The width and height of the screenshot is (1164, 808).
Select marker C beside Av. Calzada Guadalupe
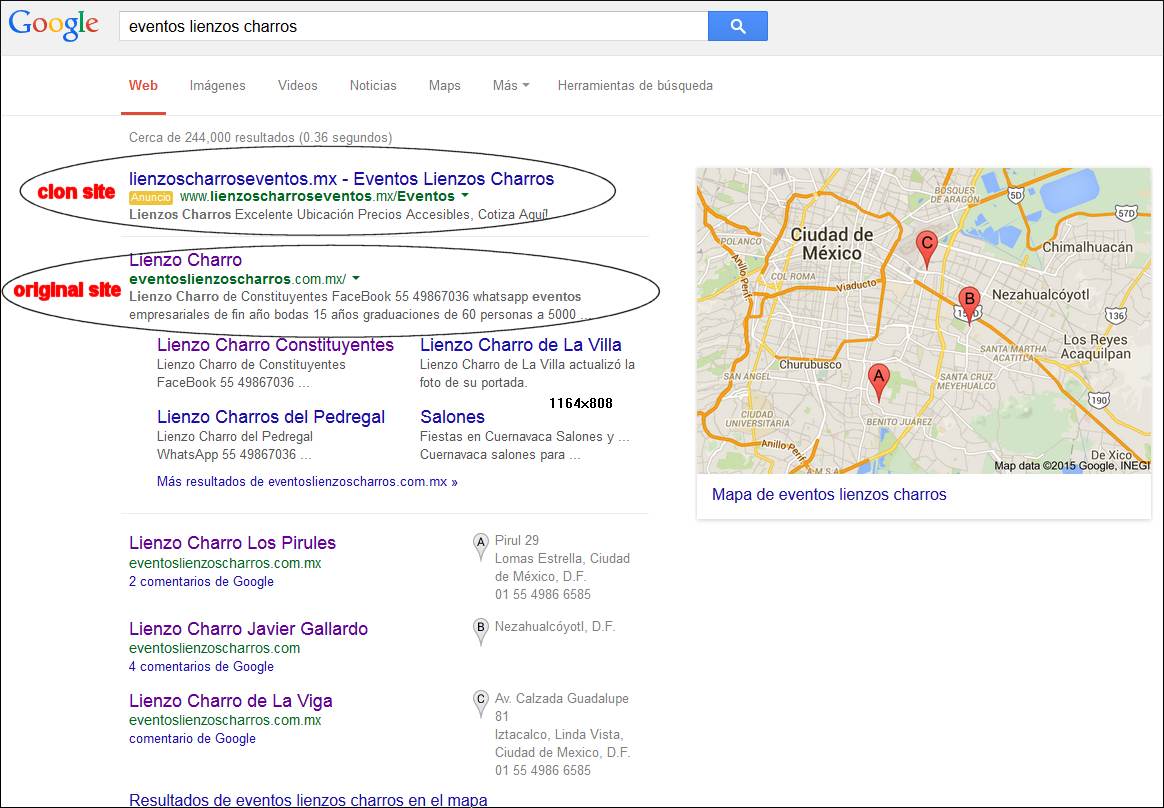point(480,704)
